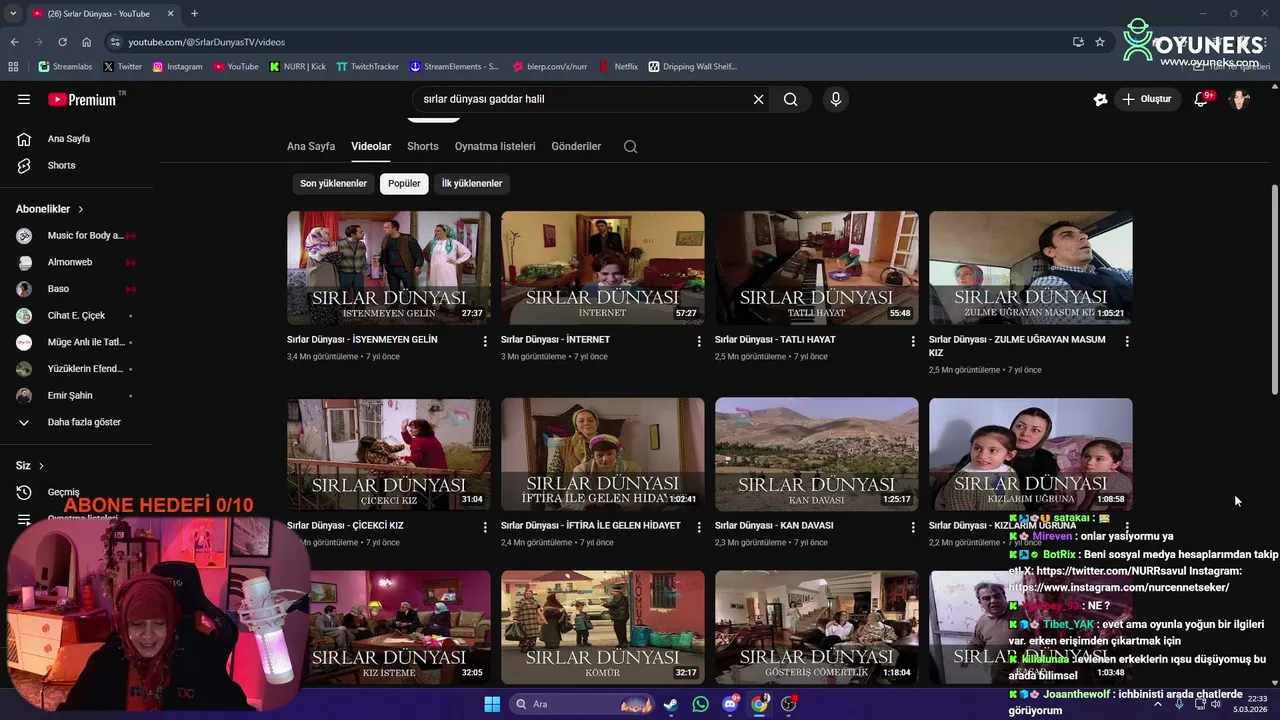
Task: Select the Popüler filter chip
Action: [404, 184]
